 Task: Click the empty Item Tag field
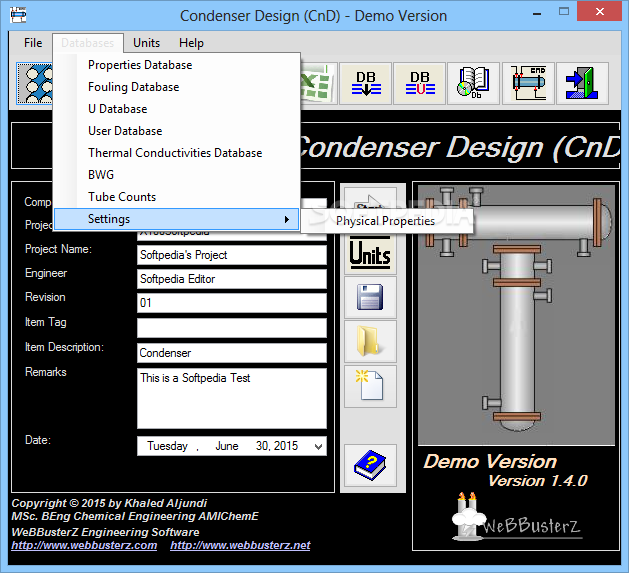(x=232, y=328)
